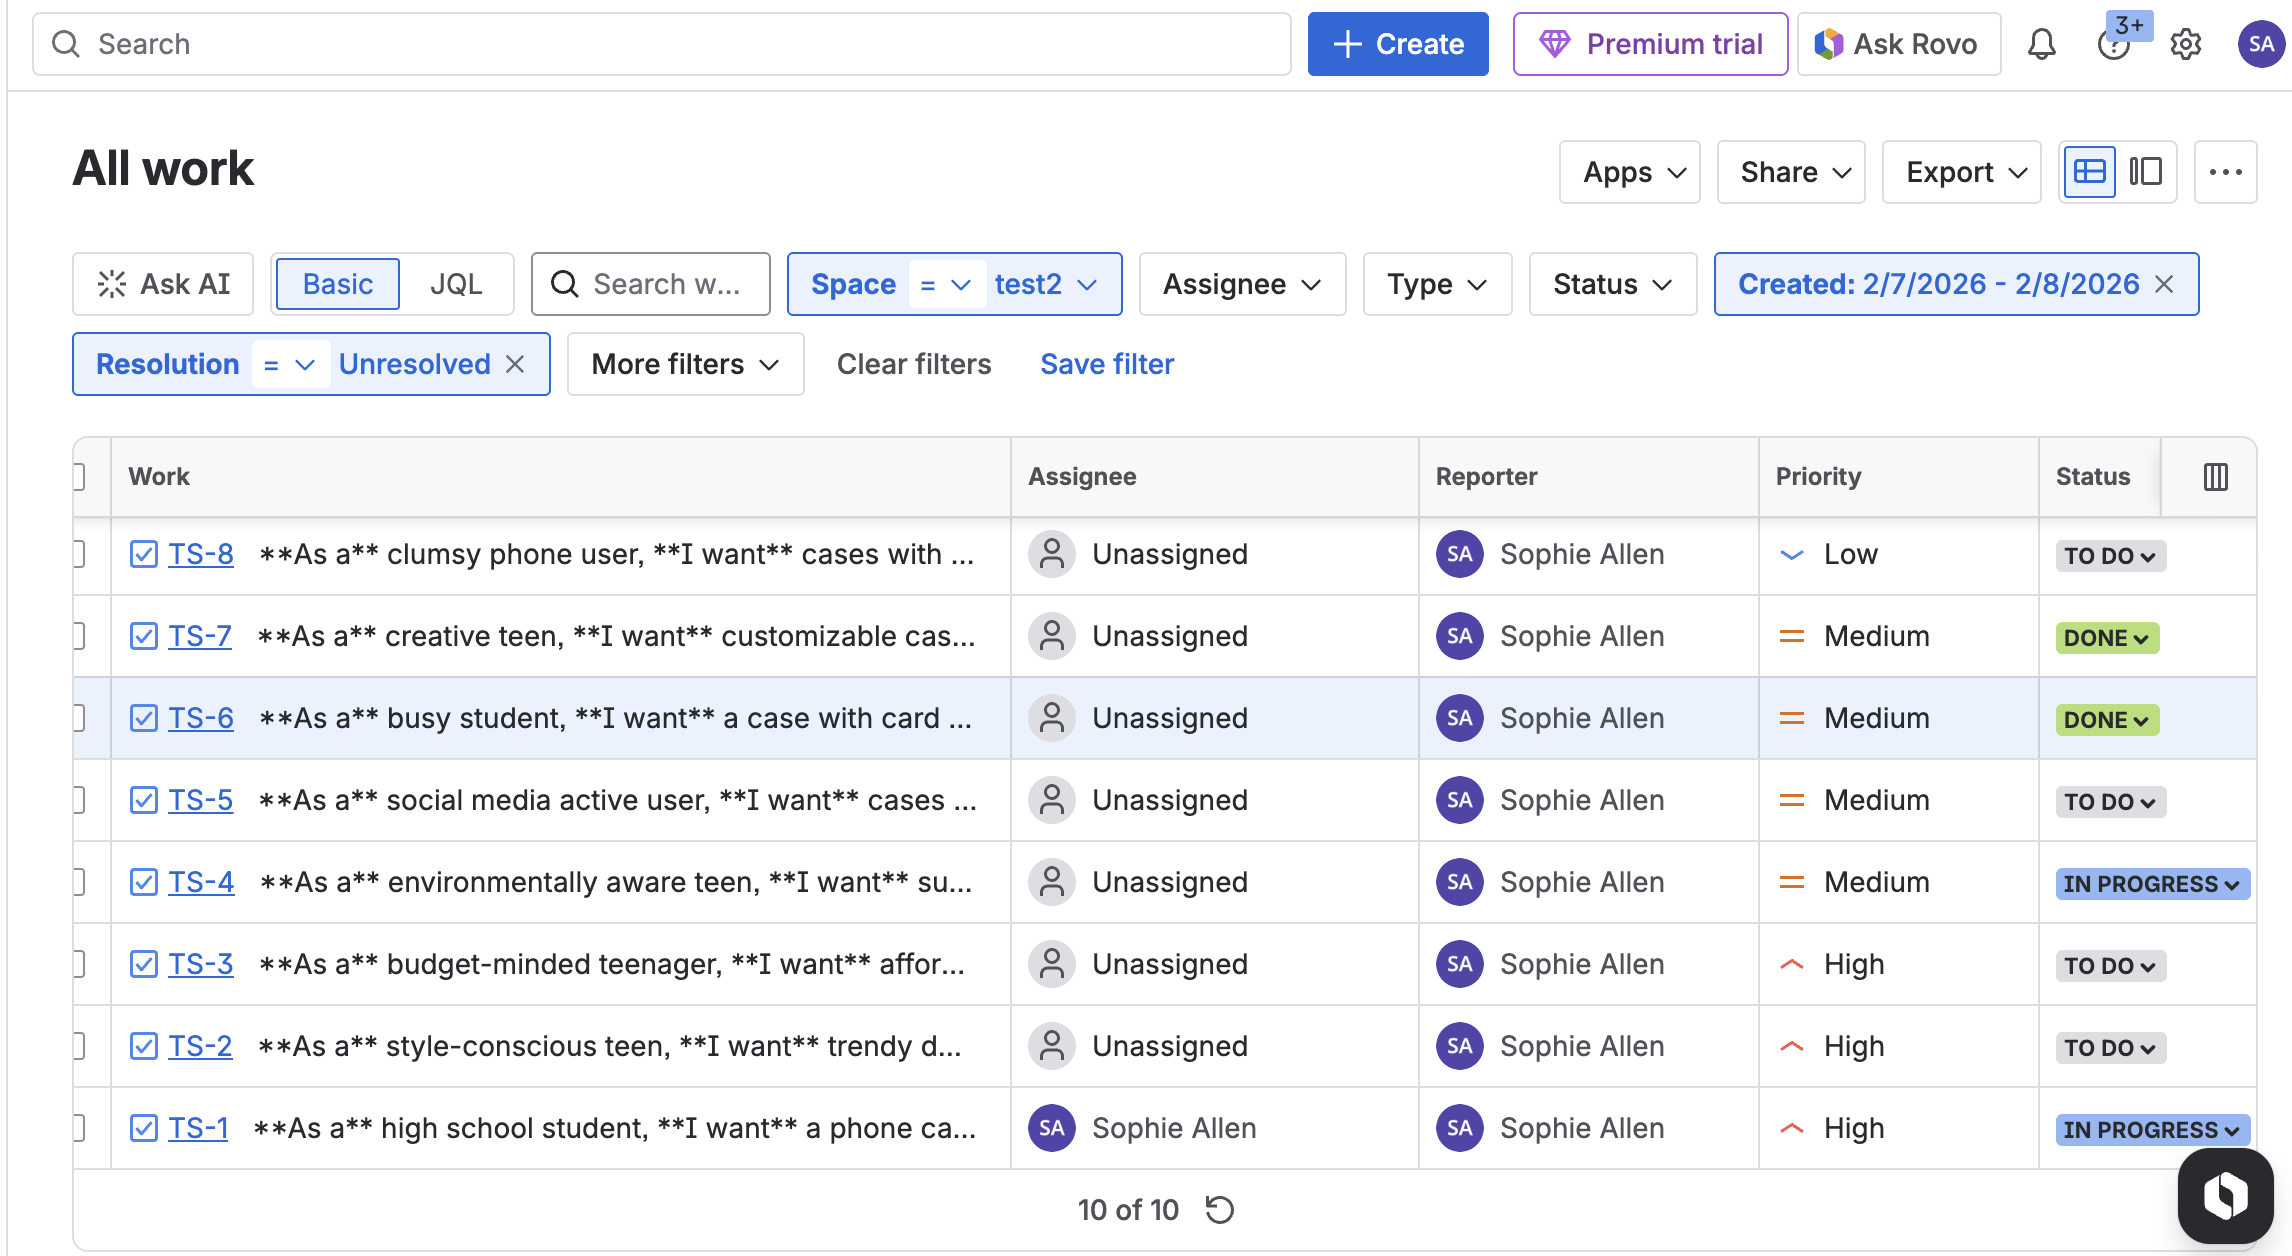Select the Basic search mode
Image resolution: width=2292 pixels, height=1256 pixels.
338,284
